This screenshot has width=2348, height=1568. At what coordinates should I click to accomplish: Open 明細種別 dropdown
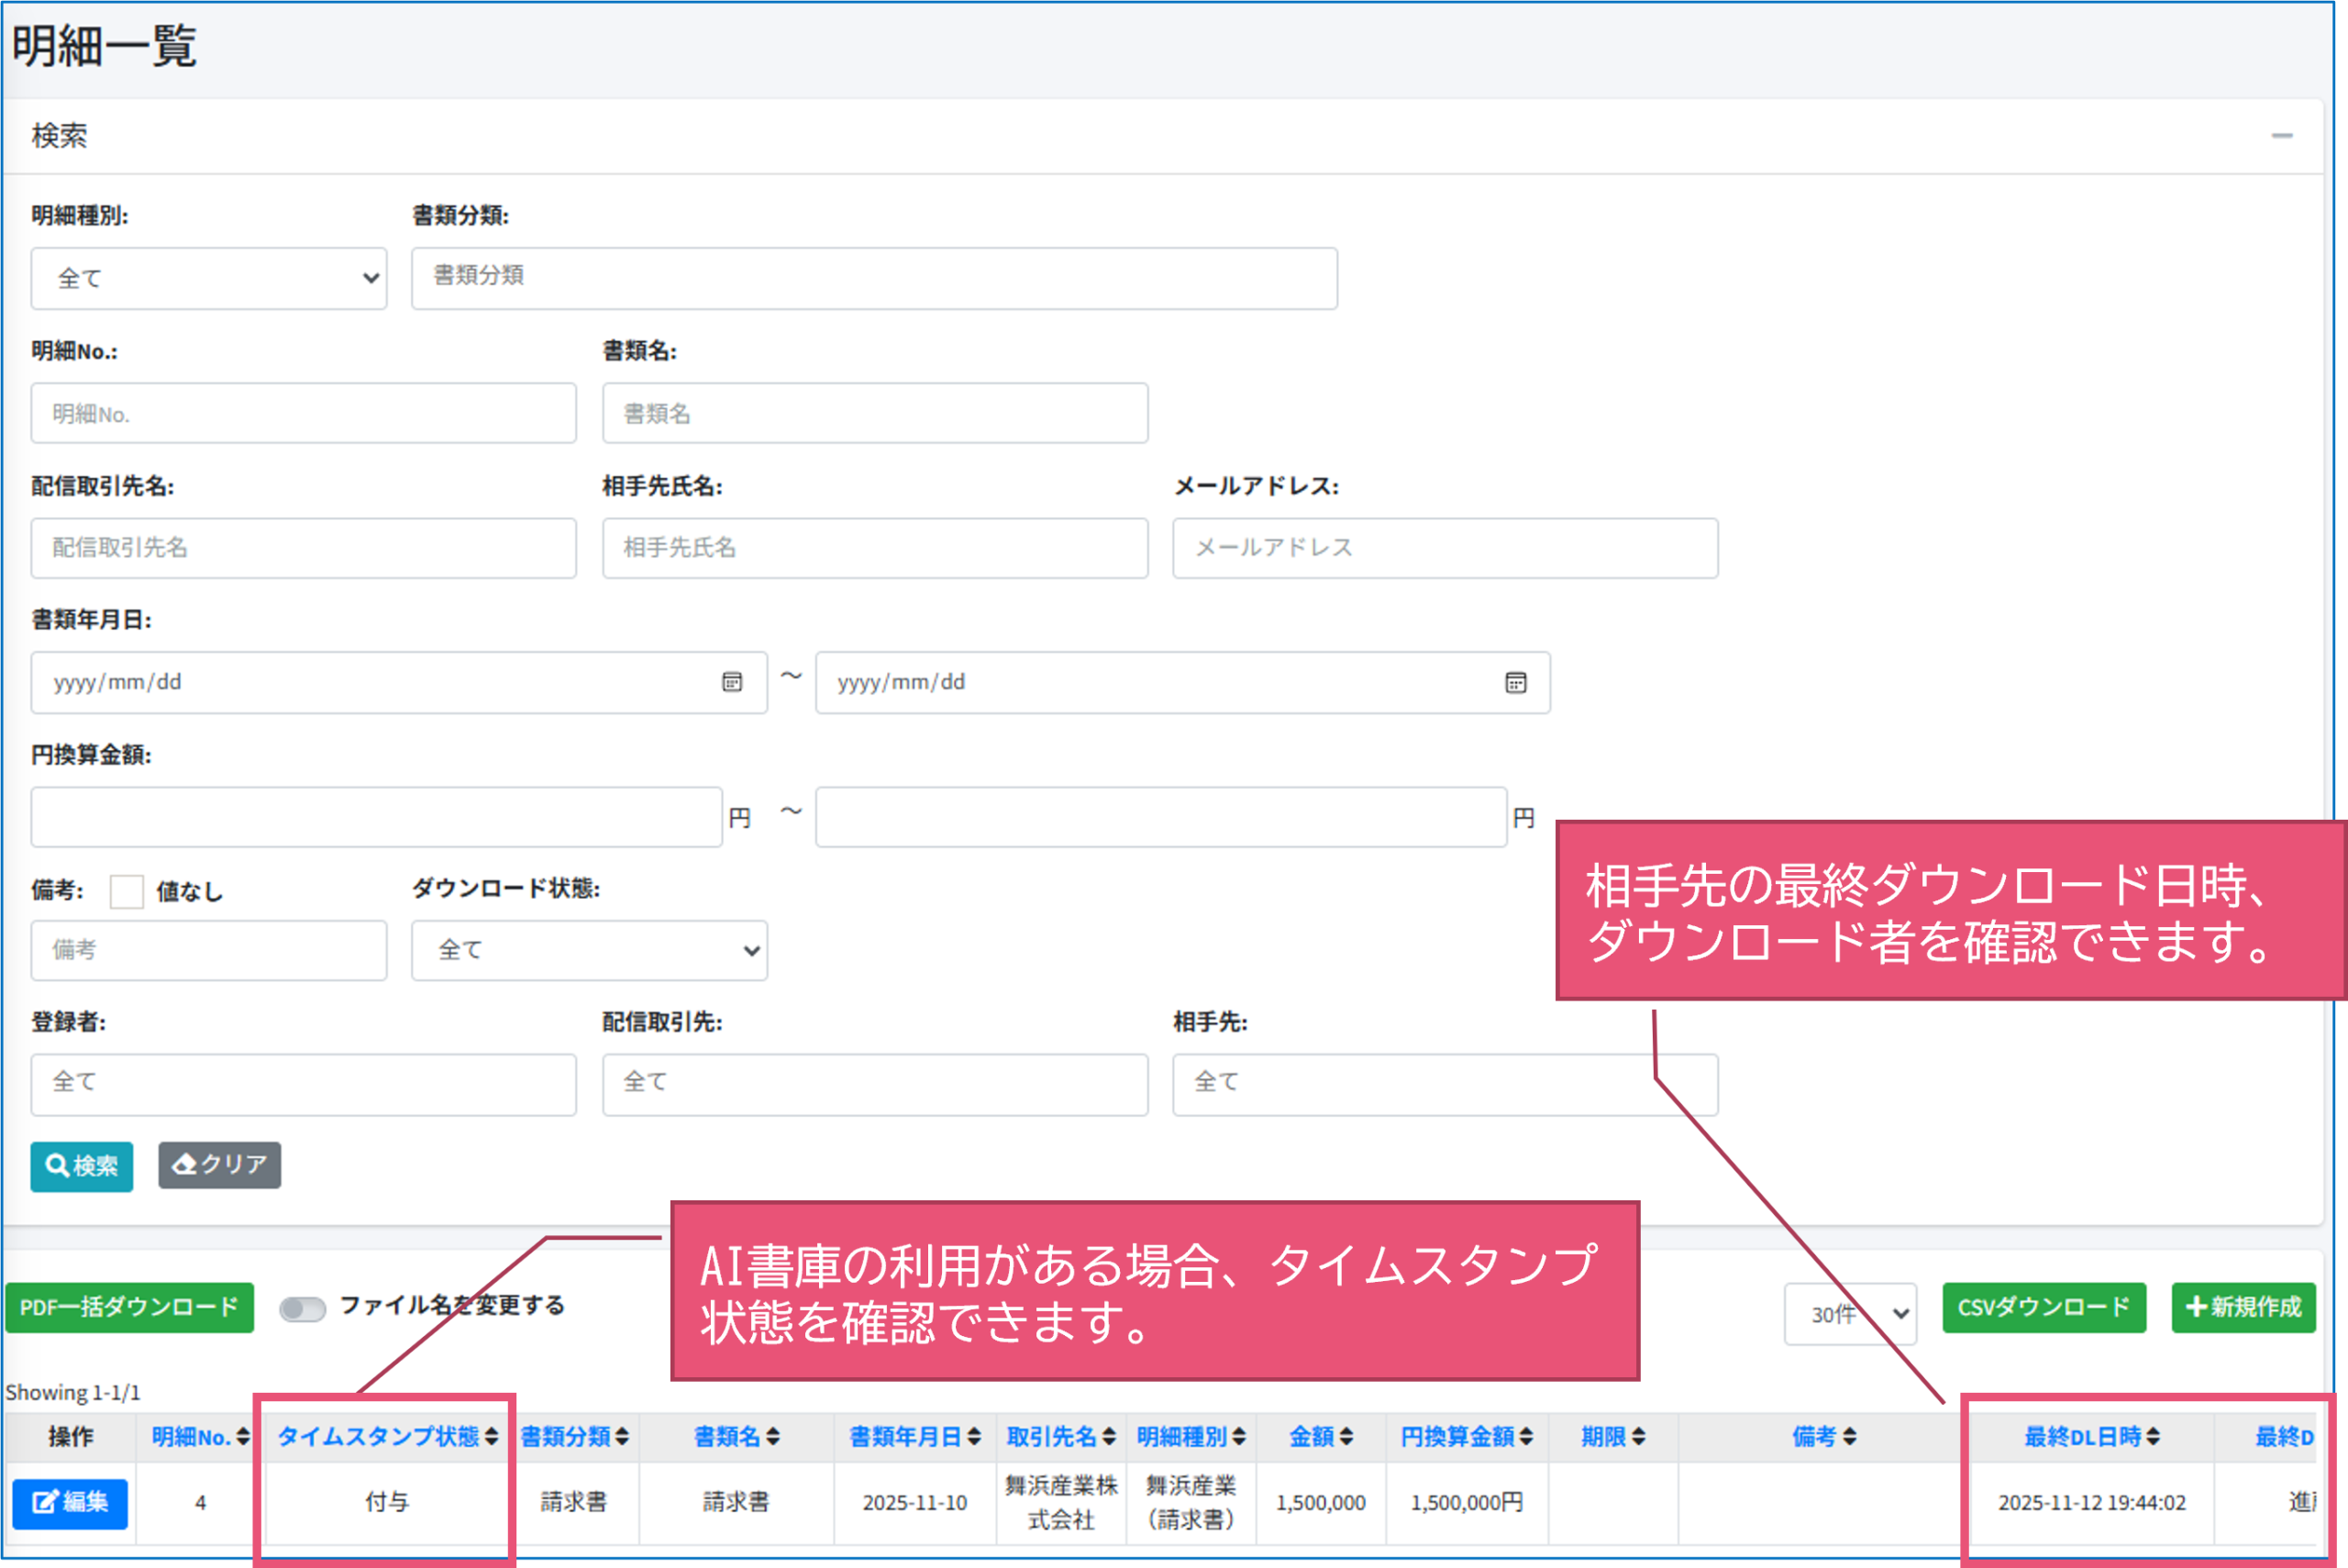tap(209, 278)
